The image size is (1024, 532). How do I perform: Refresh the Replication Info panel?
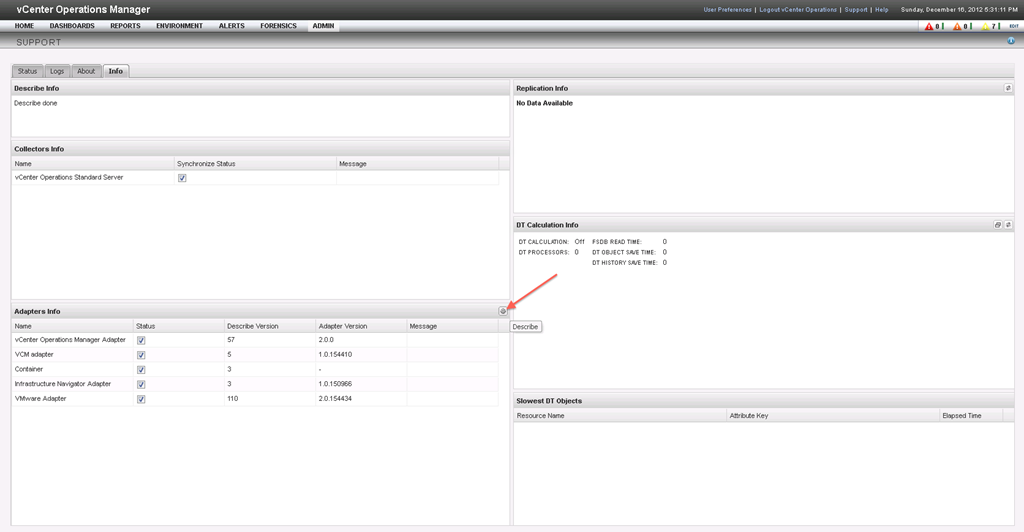pyautogui.click(x=1008, y=88)
